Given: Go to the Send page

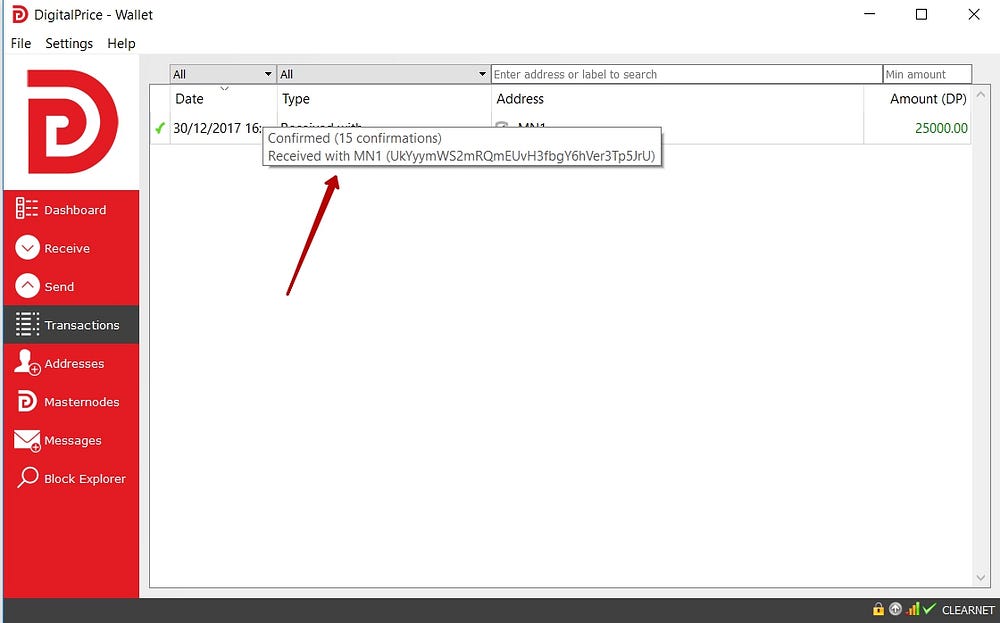Looking at the screenshot, I should [x=59, y=286].
